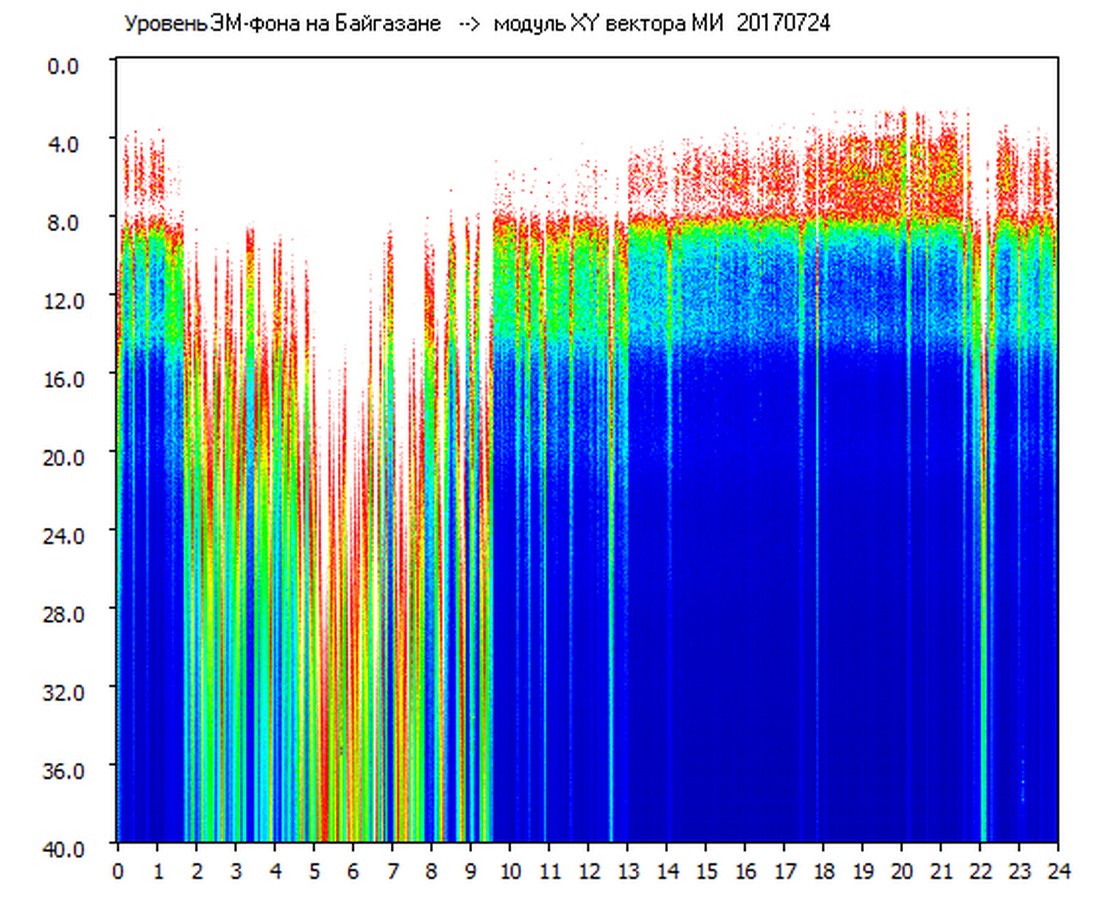Click the x-axis hour label 12

[x=588, y=871]
